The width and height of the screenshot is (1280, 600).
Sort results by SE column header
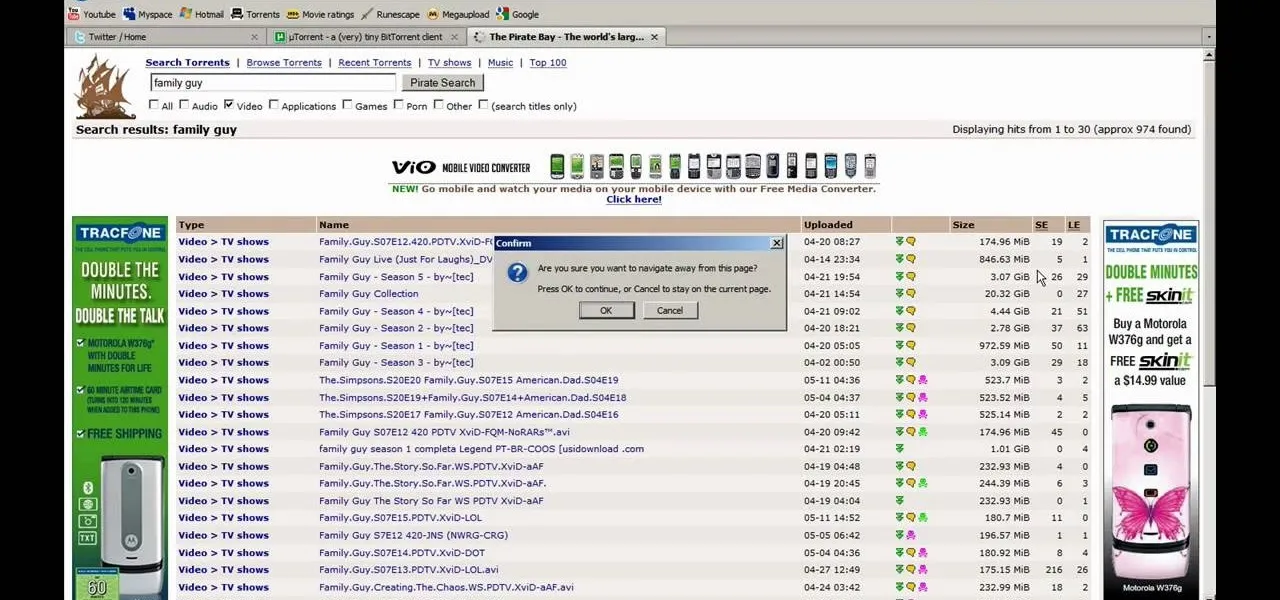(x=1041, y=225)
